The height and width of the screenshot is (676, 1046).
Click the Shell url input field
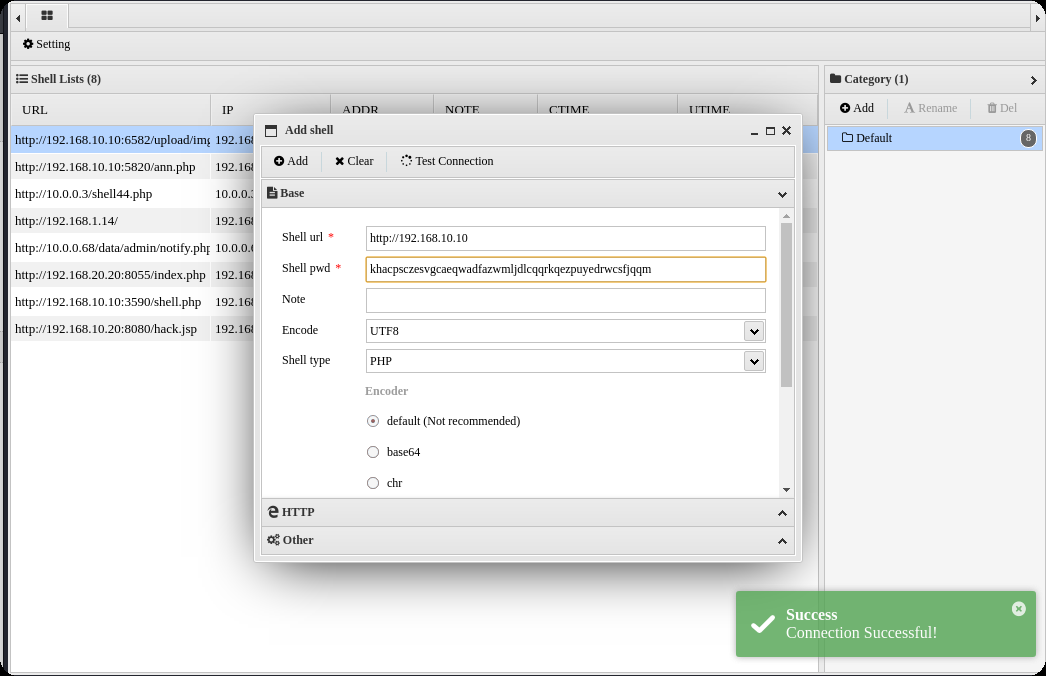point(565,238)
